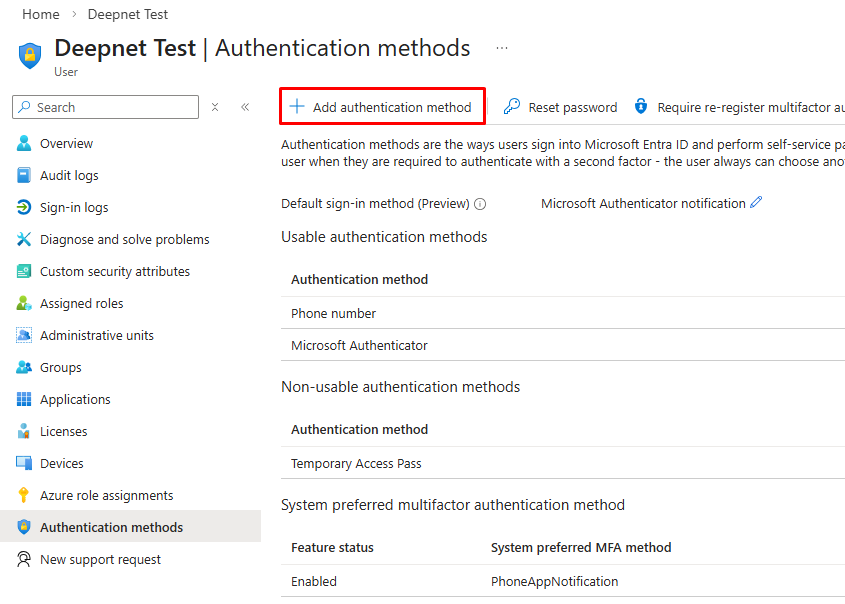This screenshot has width=845, height=604.
Task: Open the ellipsis more options menu
Action: pos(502,48)
